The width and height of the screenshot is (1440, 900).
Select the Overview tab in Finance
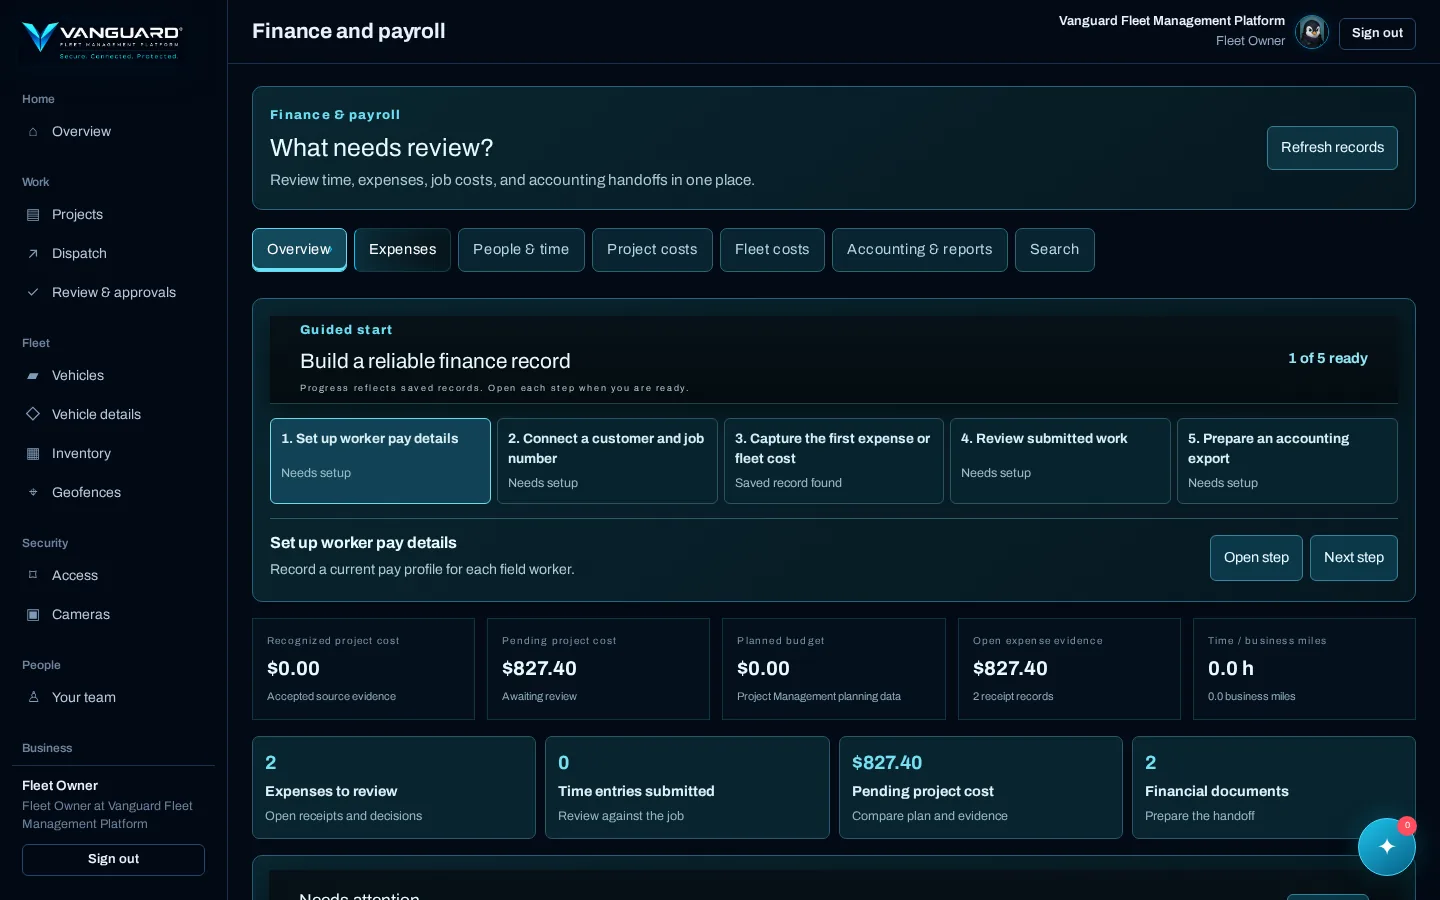[299, 250]
